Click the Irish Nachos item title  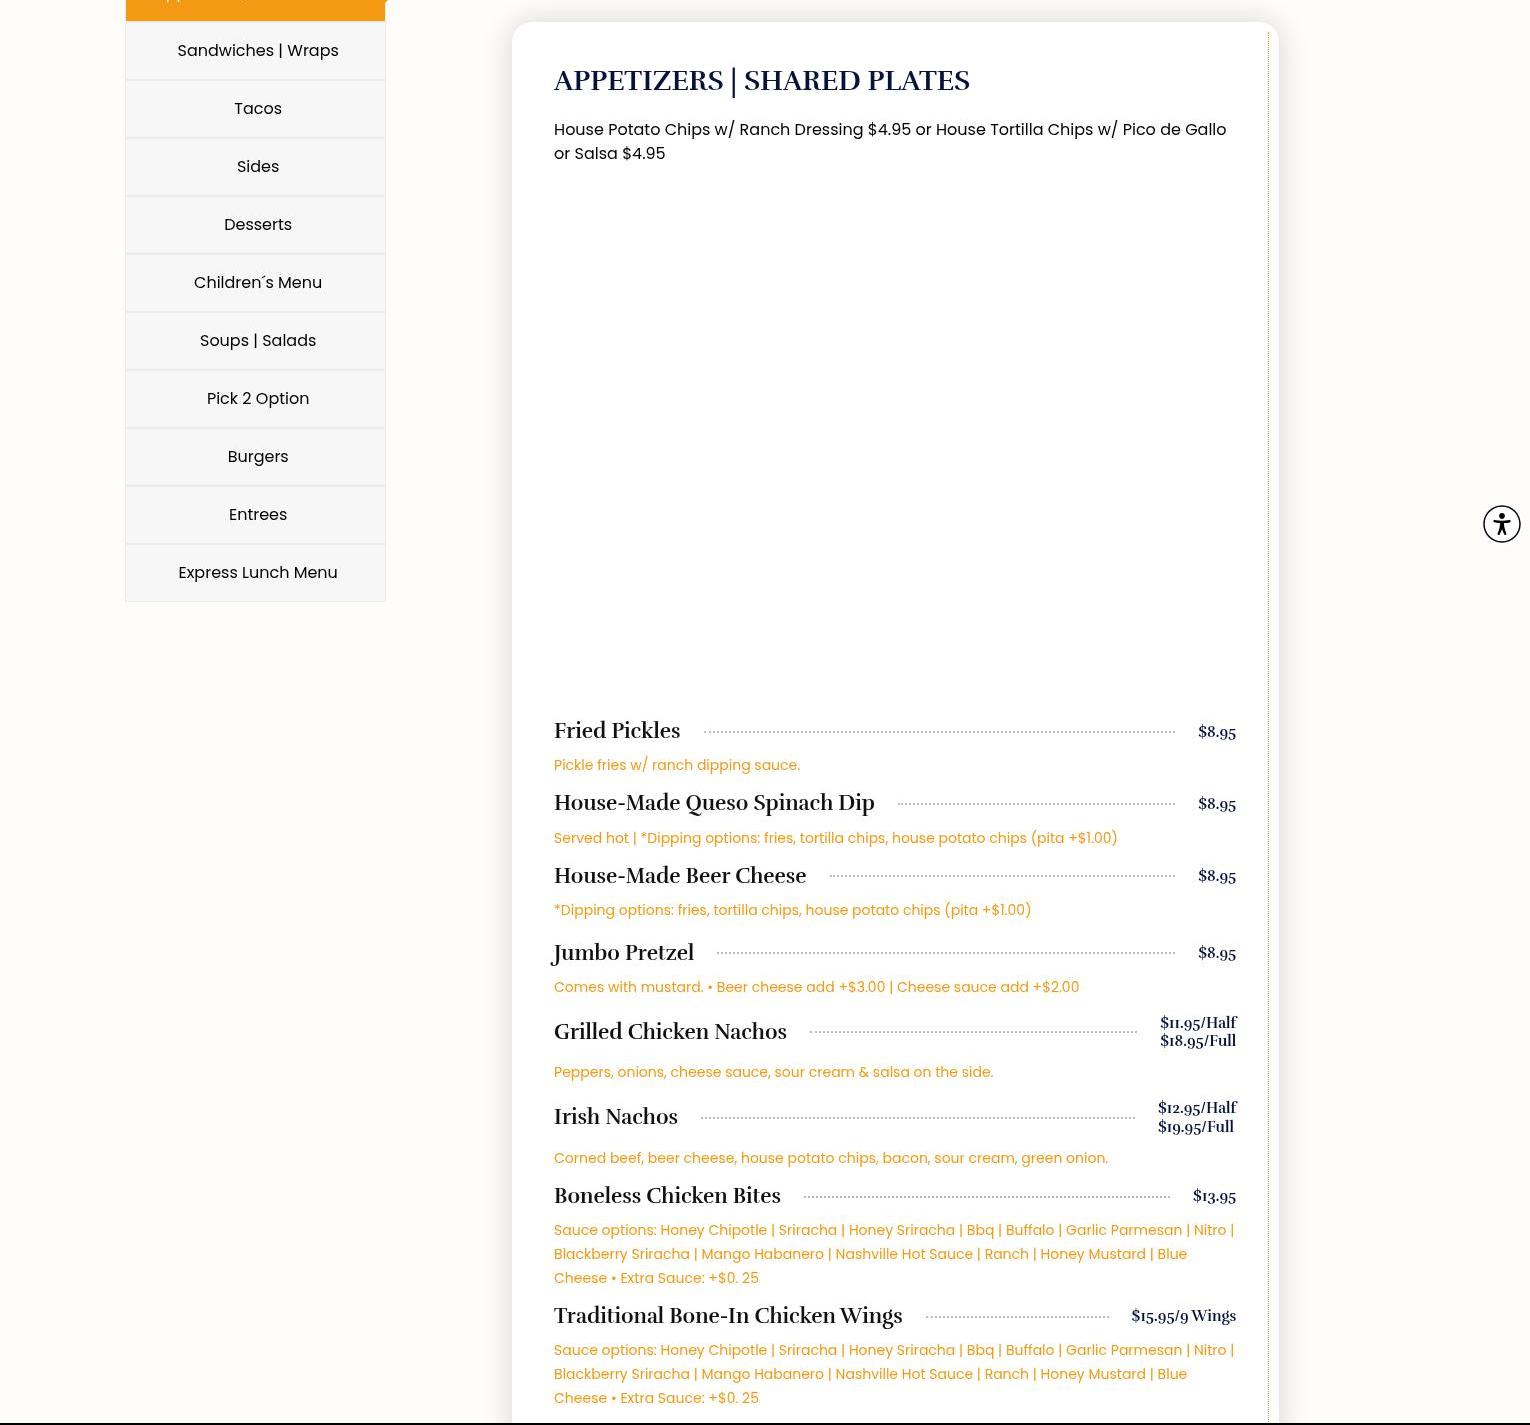point(616,1117)
